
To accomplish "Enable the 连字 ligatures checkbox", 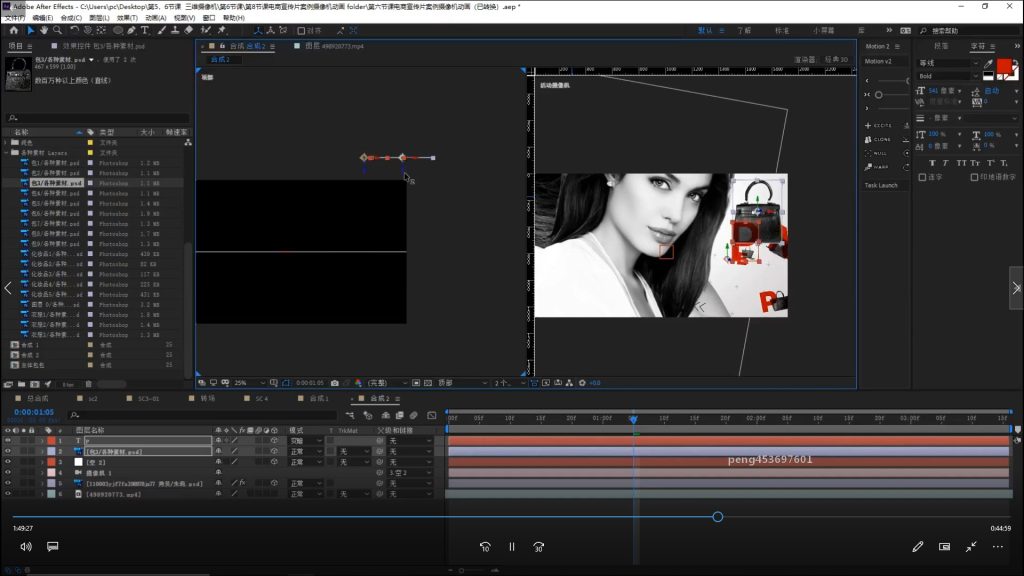I will click(923, 177).
